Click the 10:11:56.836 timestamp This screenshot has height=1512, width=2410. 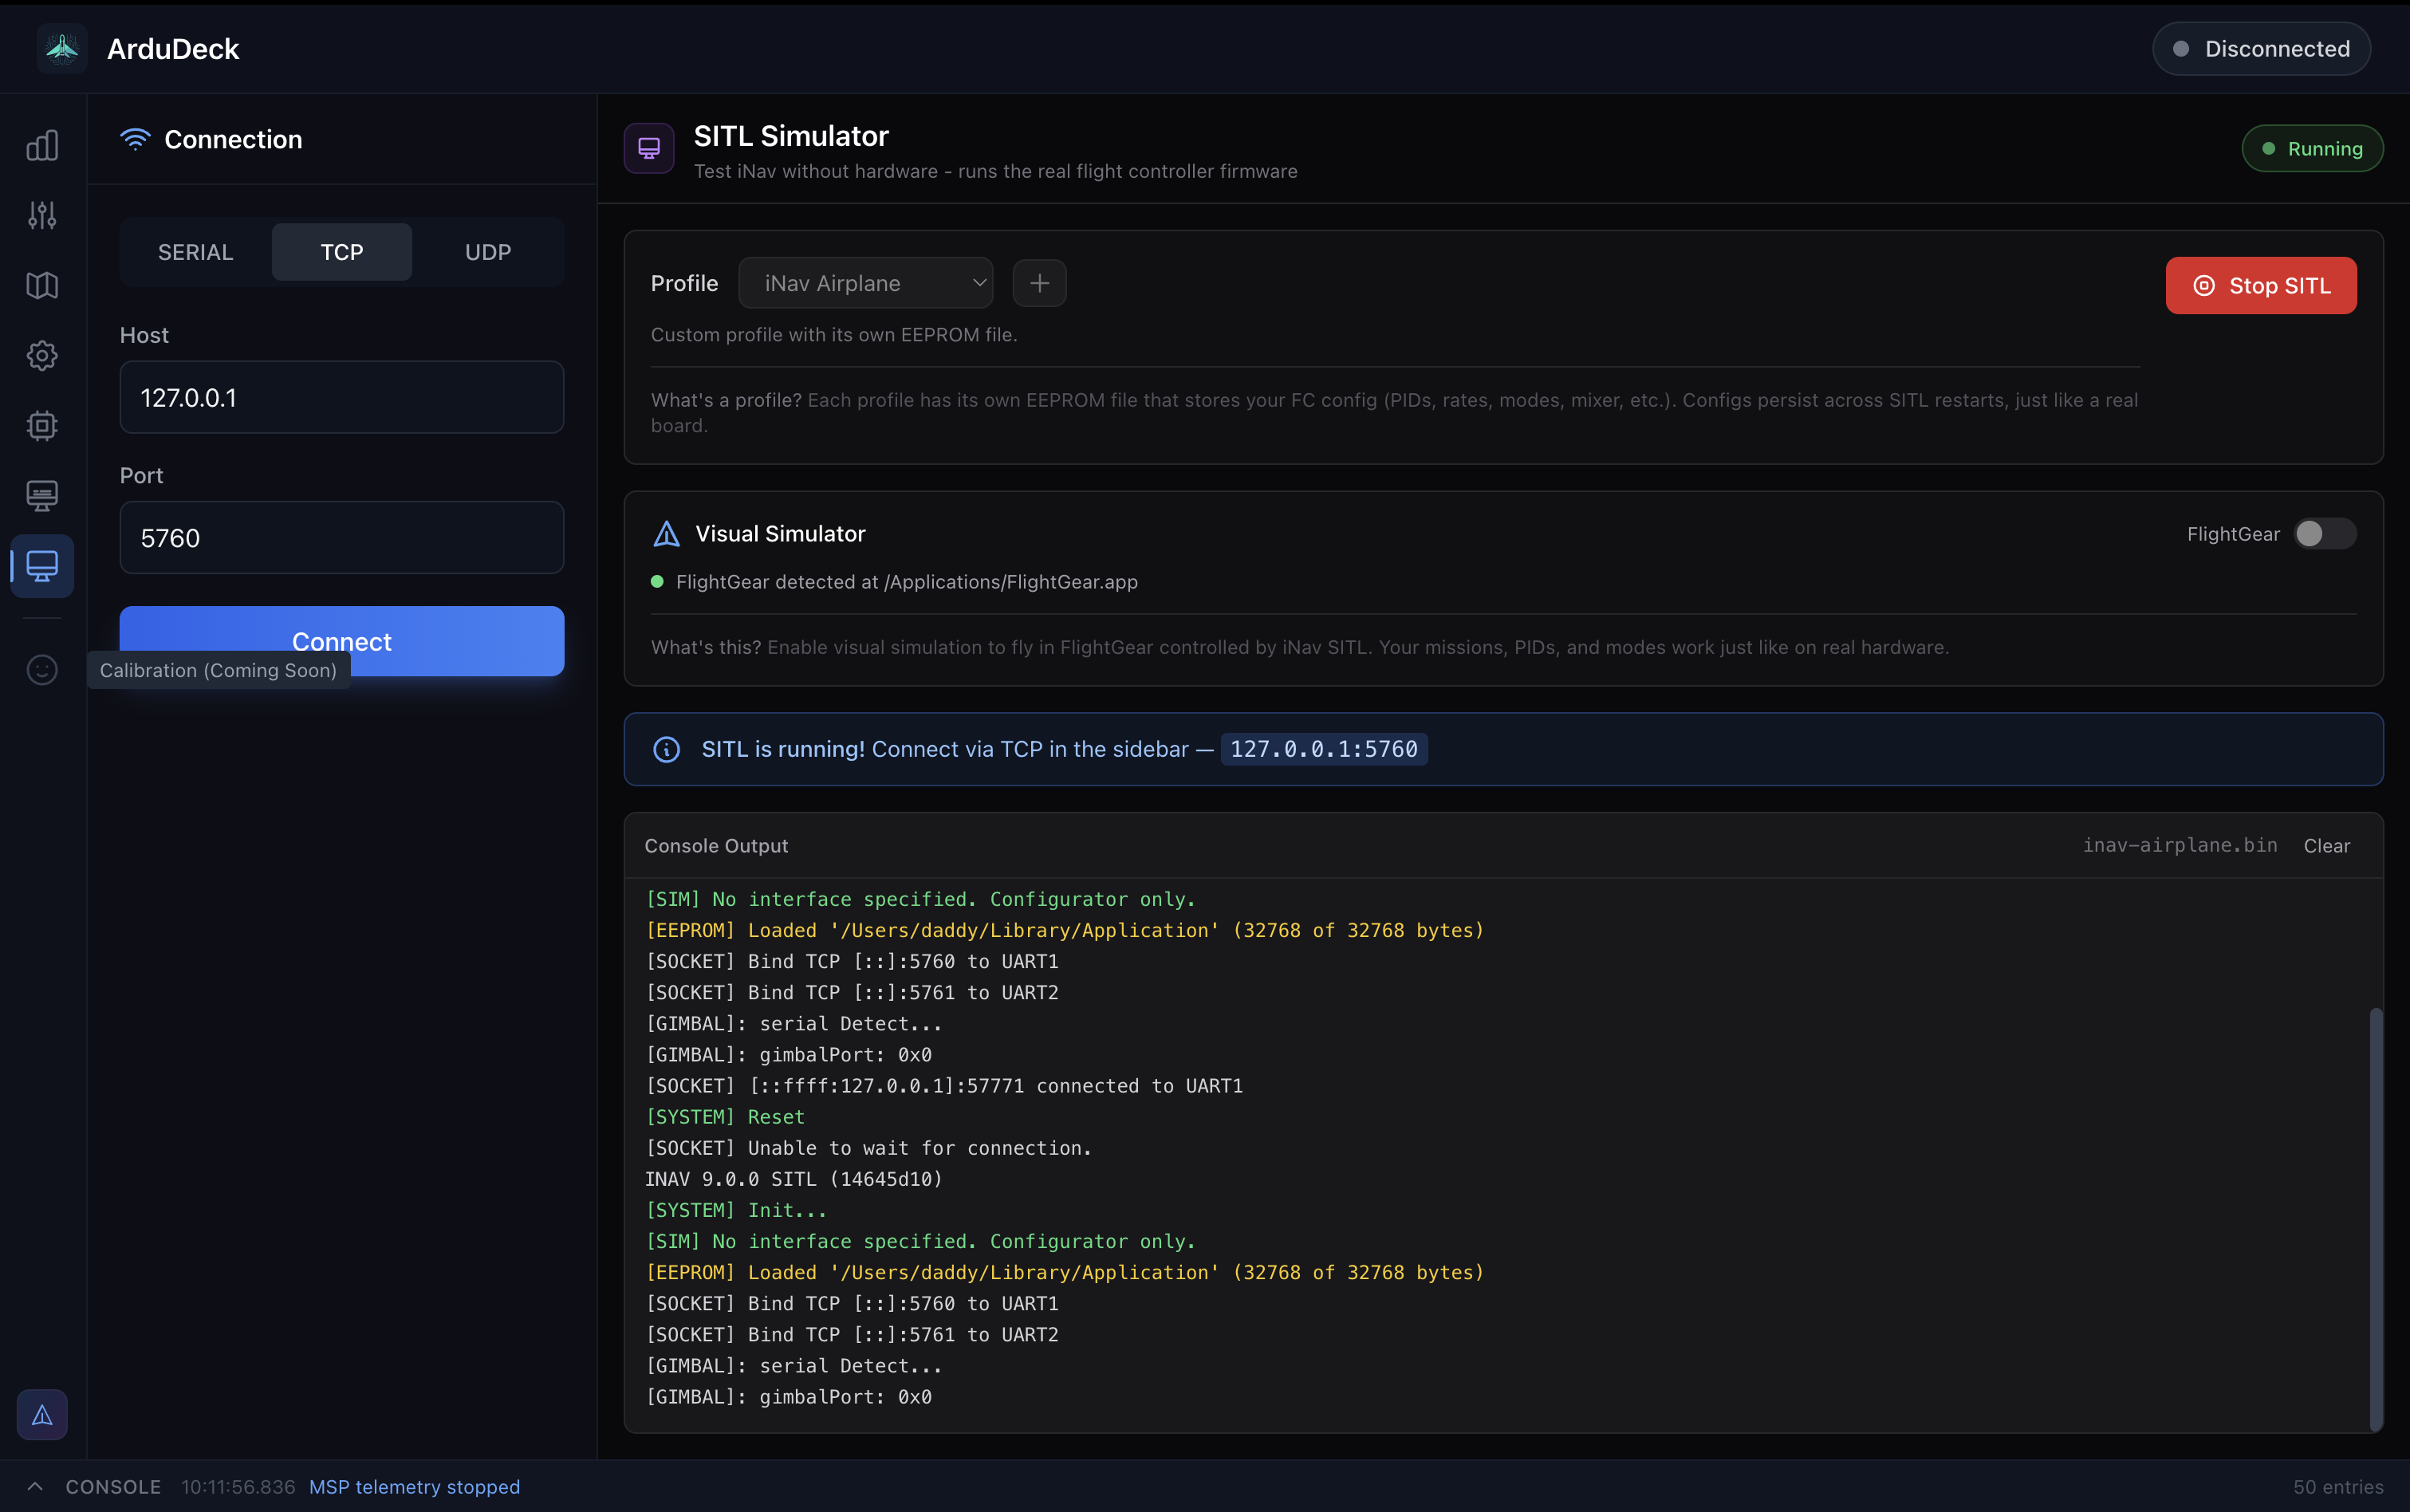click(x=238, y=1487)
